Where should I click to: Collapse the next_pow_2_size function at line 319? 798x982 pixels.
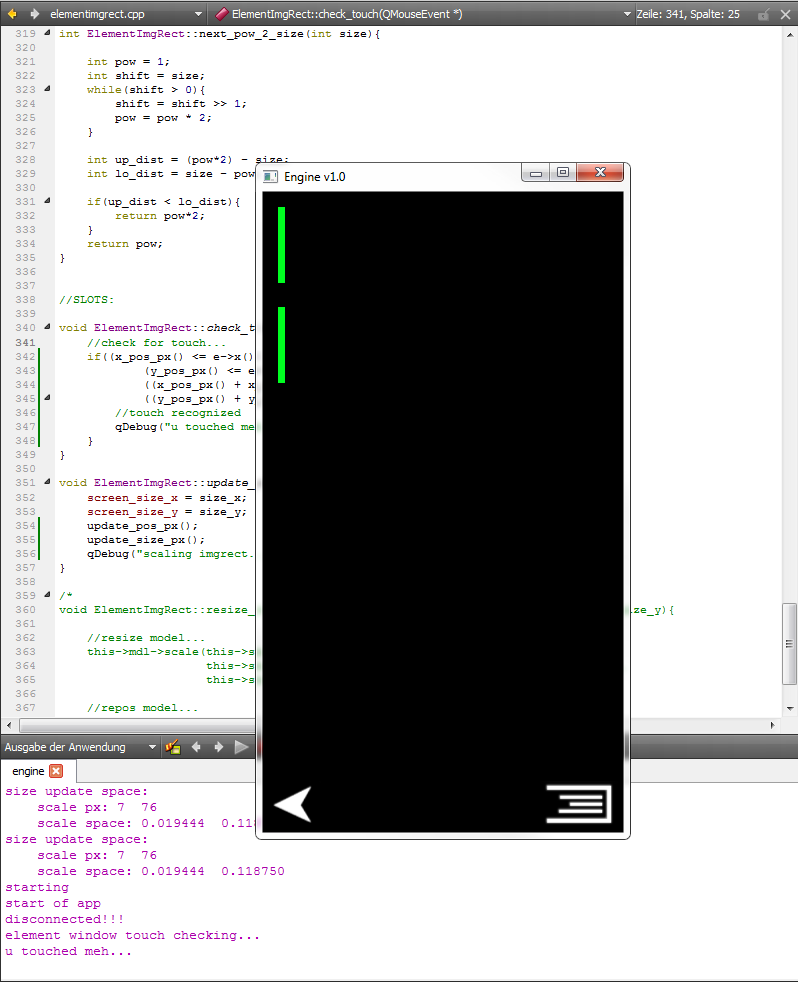click(48, 33)
